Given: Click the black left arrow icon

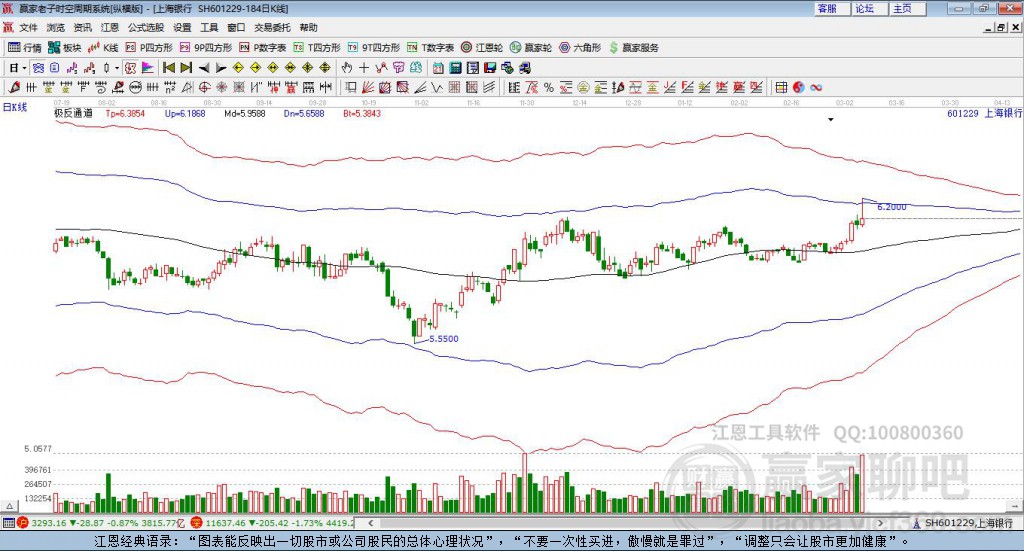Looking at the screenshot, I should click(x=204, y=68).
